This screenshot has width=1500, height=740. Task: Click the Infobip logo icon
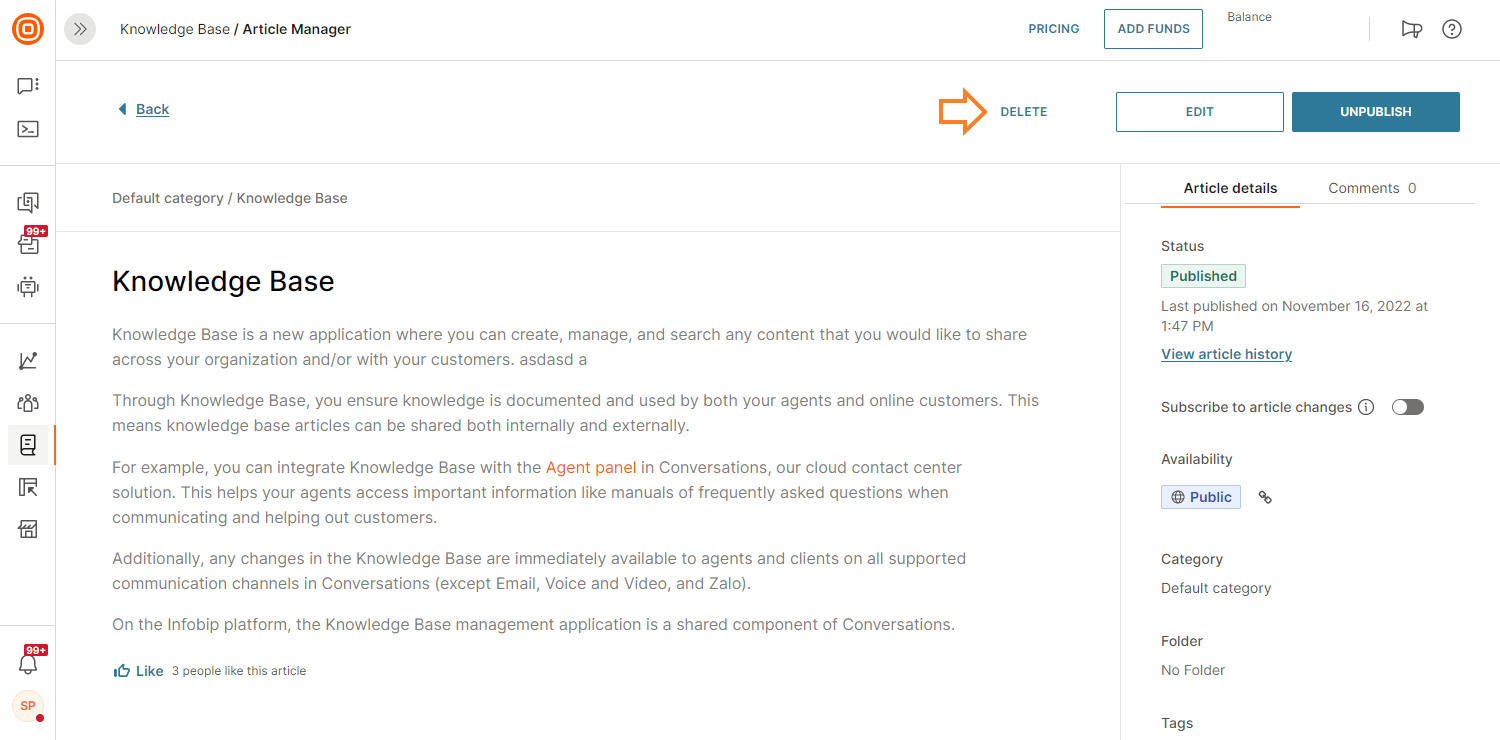[x=27, y=29]
